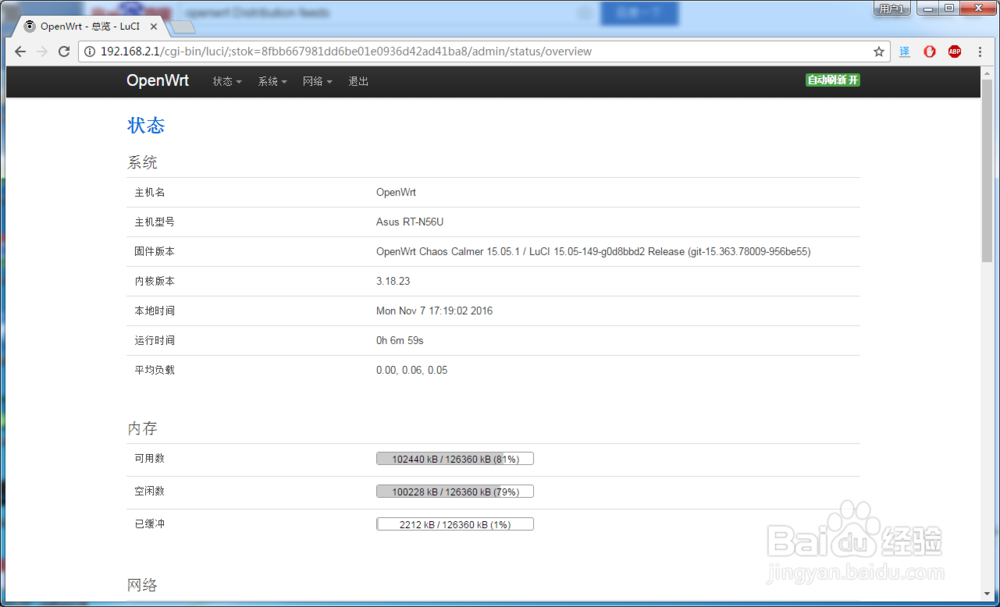
Task: Click the page vertical scrollbar thumb
Action: tap(987, 170)
